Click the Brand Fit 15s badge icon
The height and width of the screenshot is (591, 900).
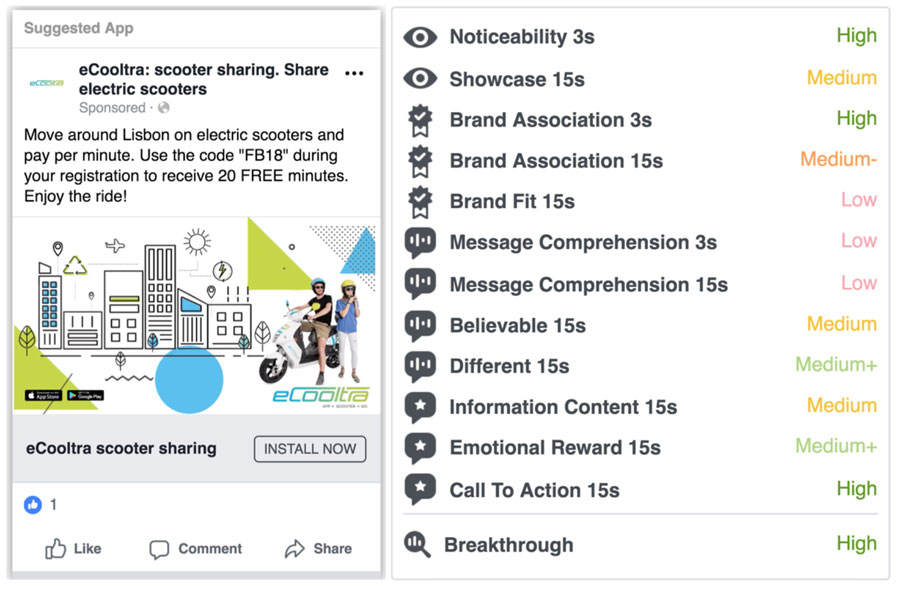[x=420, y=202]
